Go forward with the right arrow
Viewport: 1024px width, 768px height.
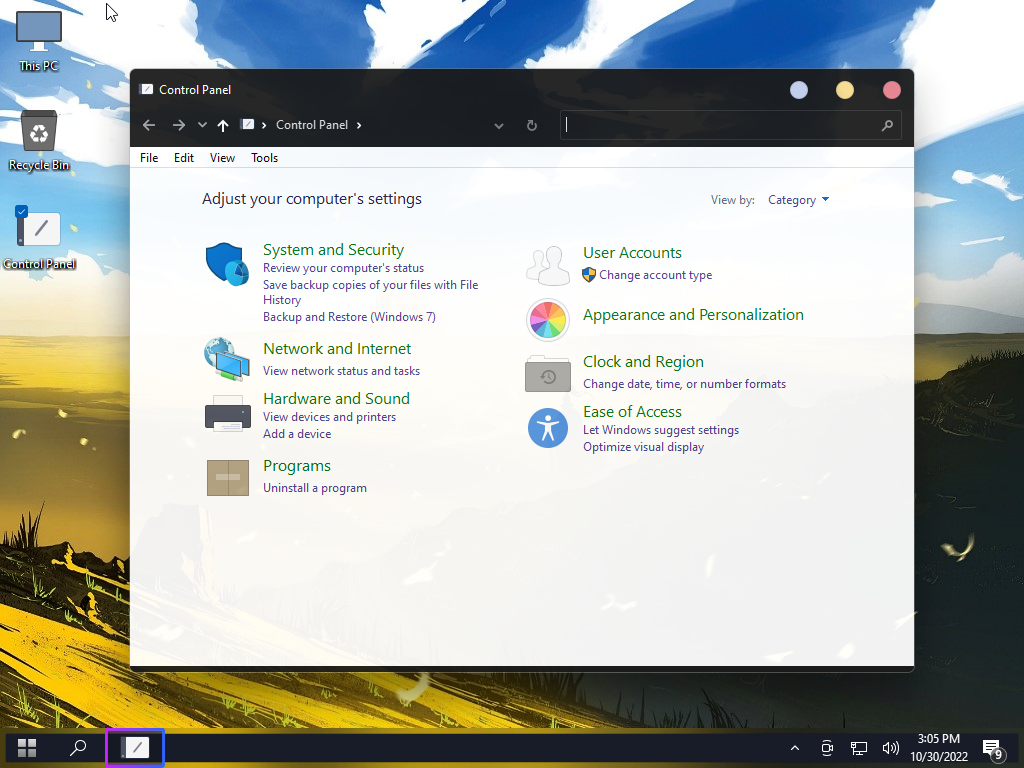click(x=178, y=125)
